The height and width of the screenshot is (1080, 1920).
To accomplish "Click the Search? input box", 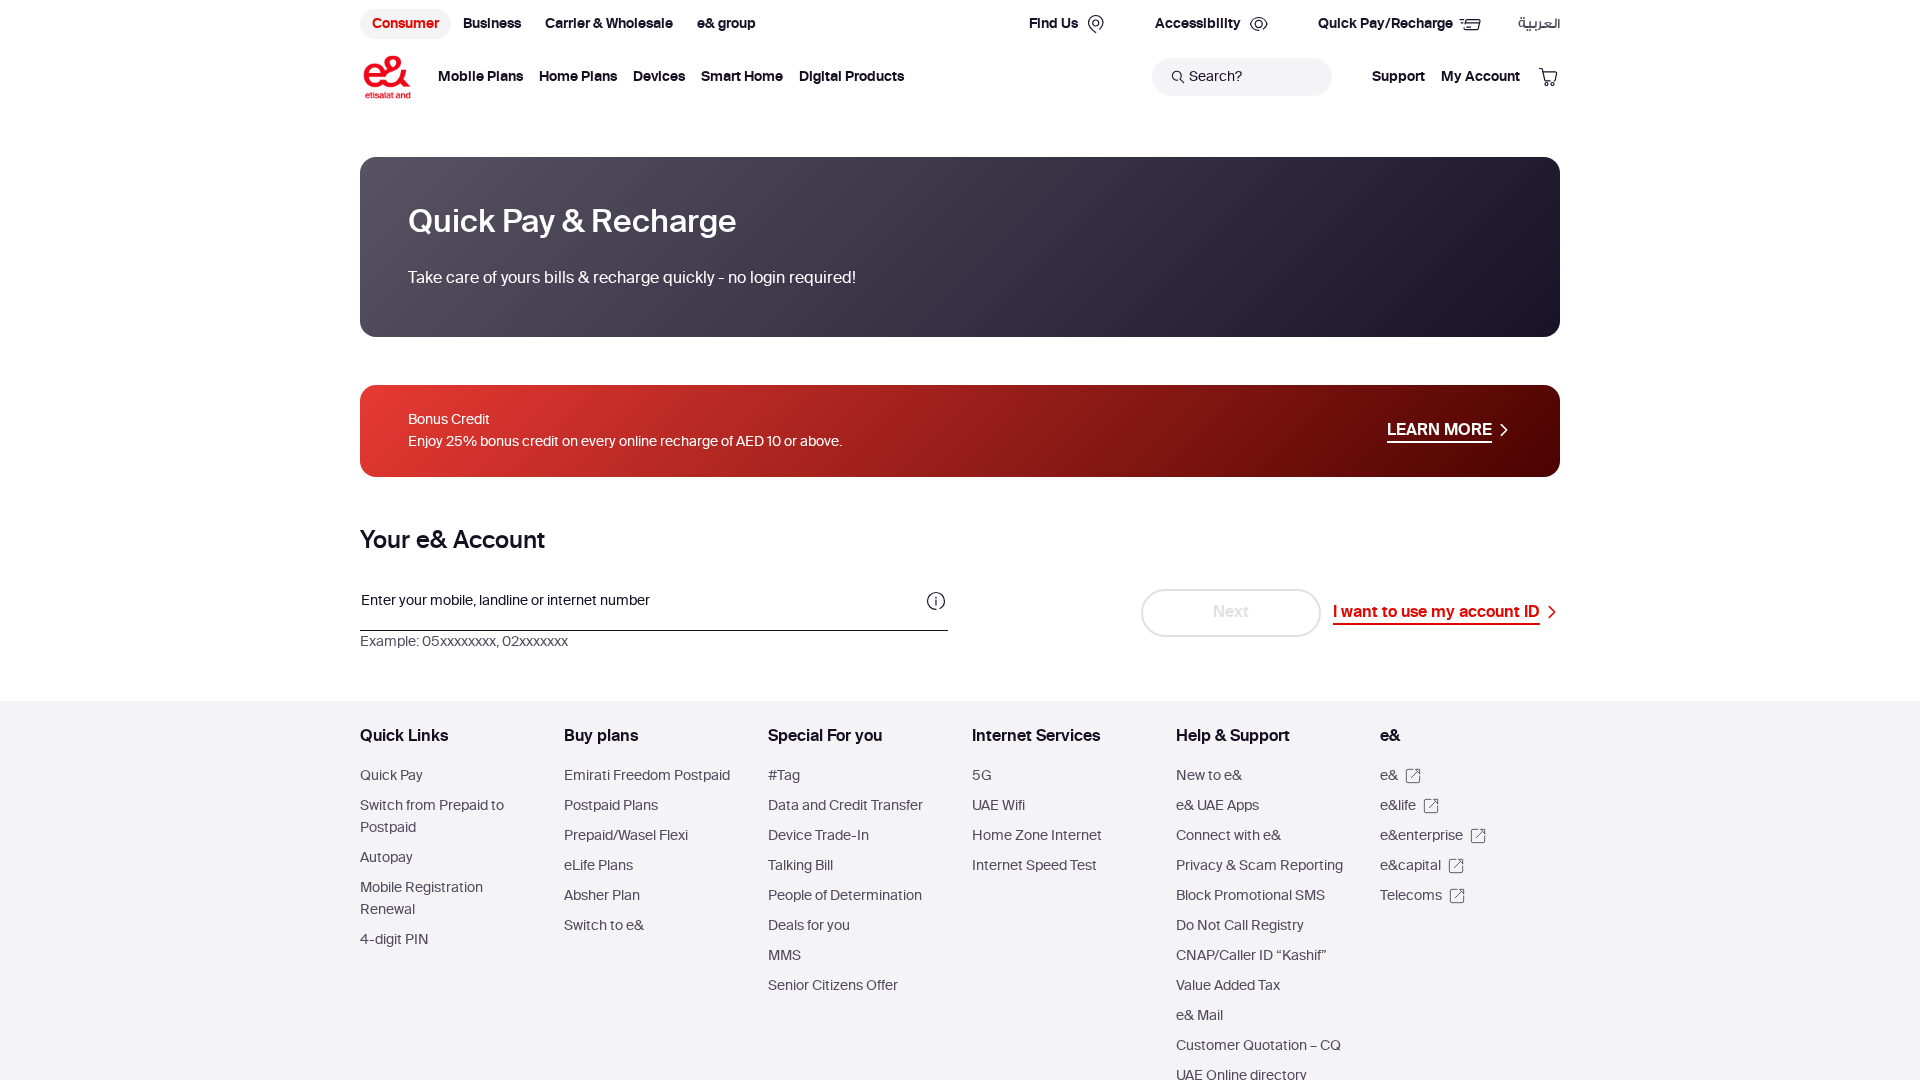I will click(x=1242, y=77).
